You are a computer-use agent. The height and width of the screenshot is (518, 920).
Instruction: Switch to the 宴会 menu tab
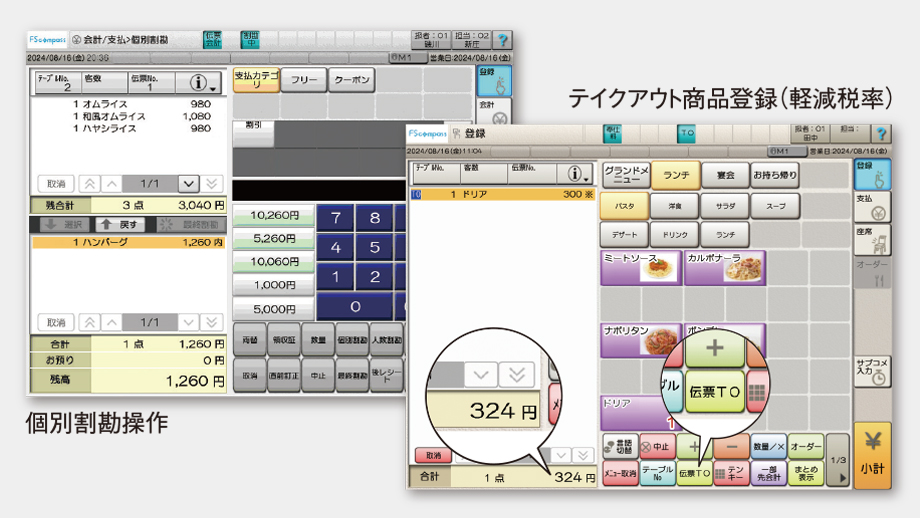(726, 175)
